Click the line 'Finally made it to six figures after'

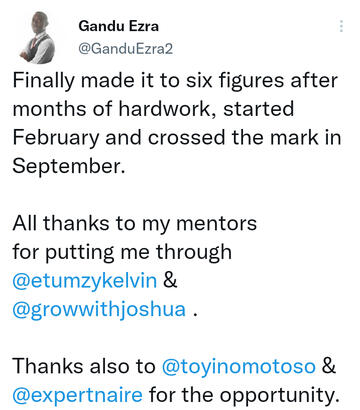point(175,81)
